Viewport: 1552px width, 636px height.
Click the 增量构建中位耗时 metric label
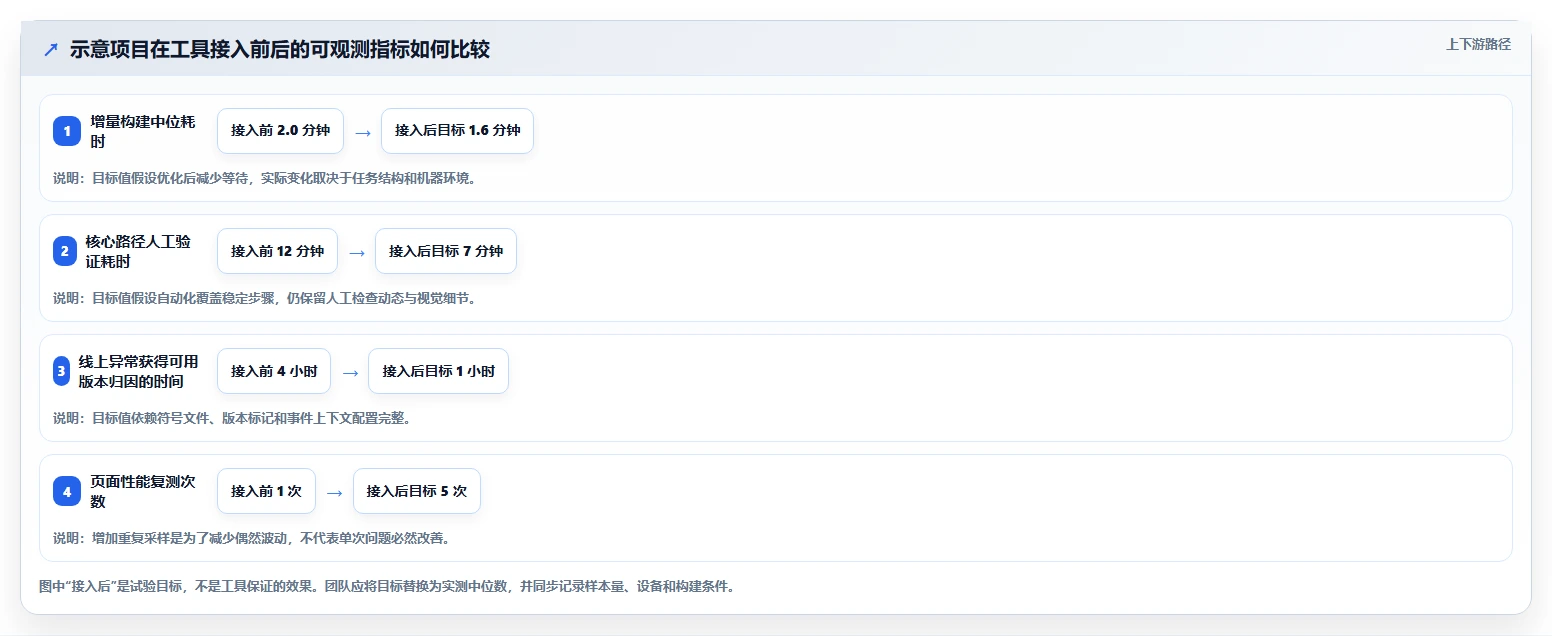click(x=143, y=131)
